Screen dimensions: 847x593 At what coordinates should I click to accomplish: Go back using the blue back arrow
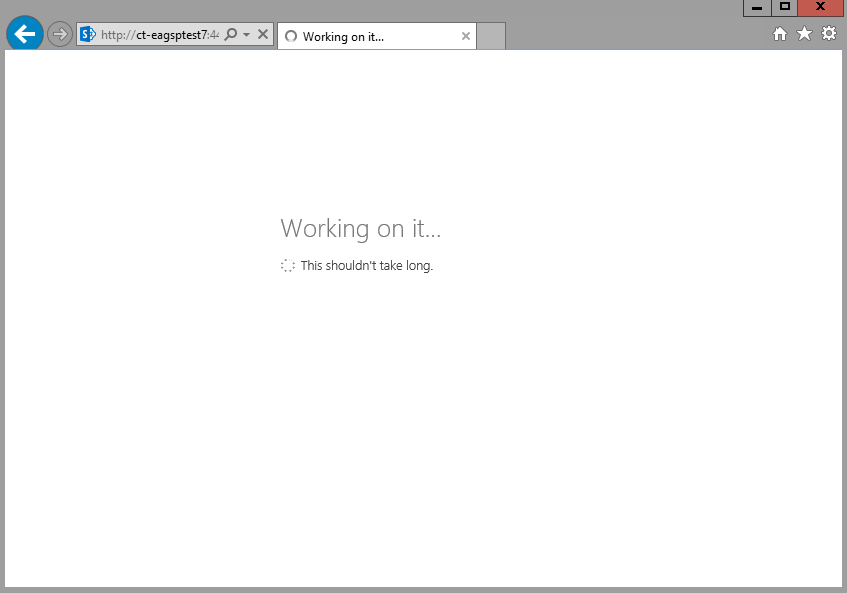click(x=25, y=33)
